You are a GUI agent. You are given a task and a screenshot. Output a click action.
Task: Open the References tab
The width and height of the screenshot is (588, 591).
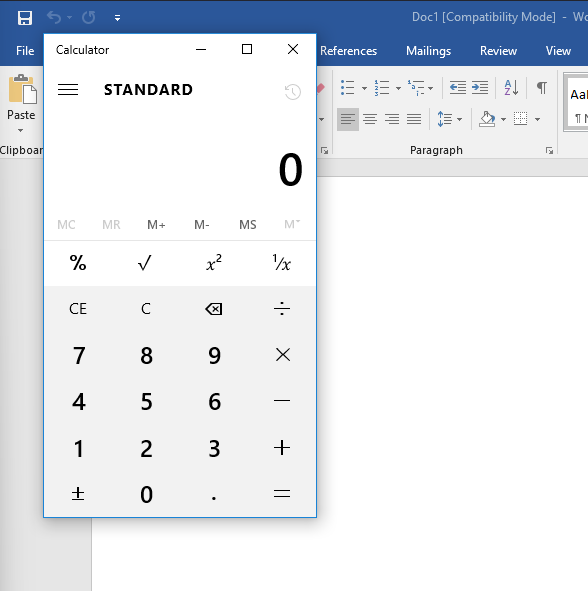coord(348,51)
